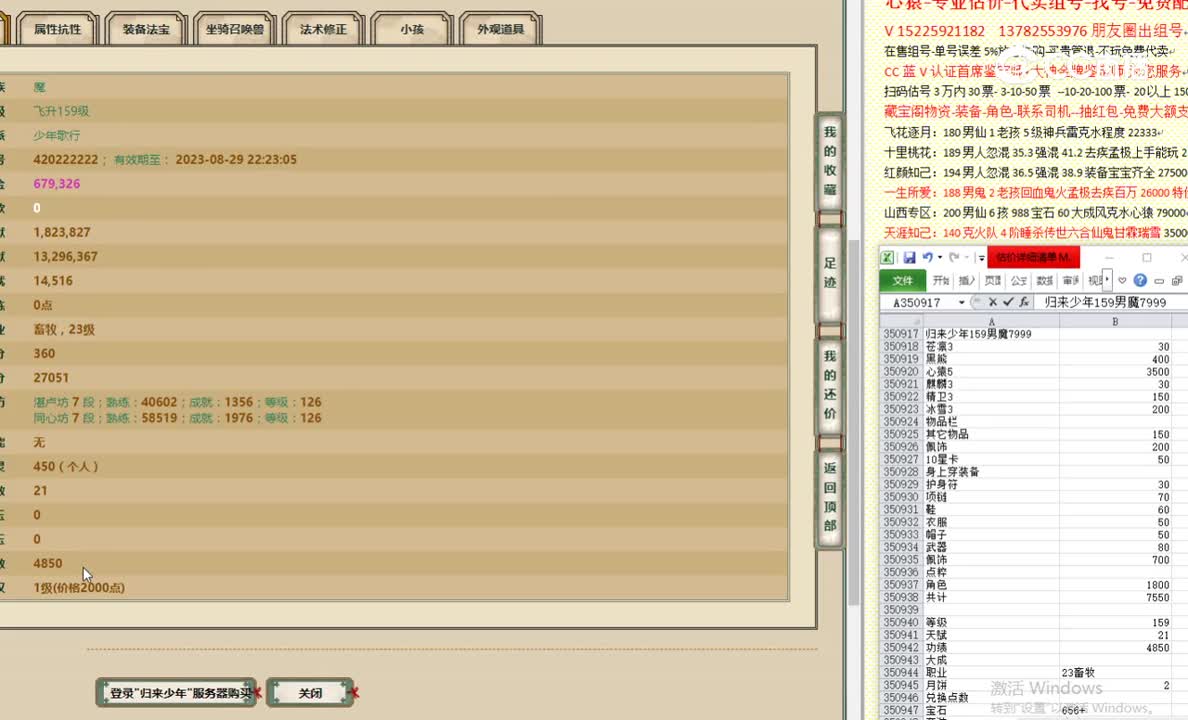Image resolution: width=1188 pixels, height=720 pixels.
Task: Confirm cell entry with the checkmark icon
Action: (x=1008, y=300)
